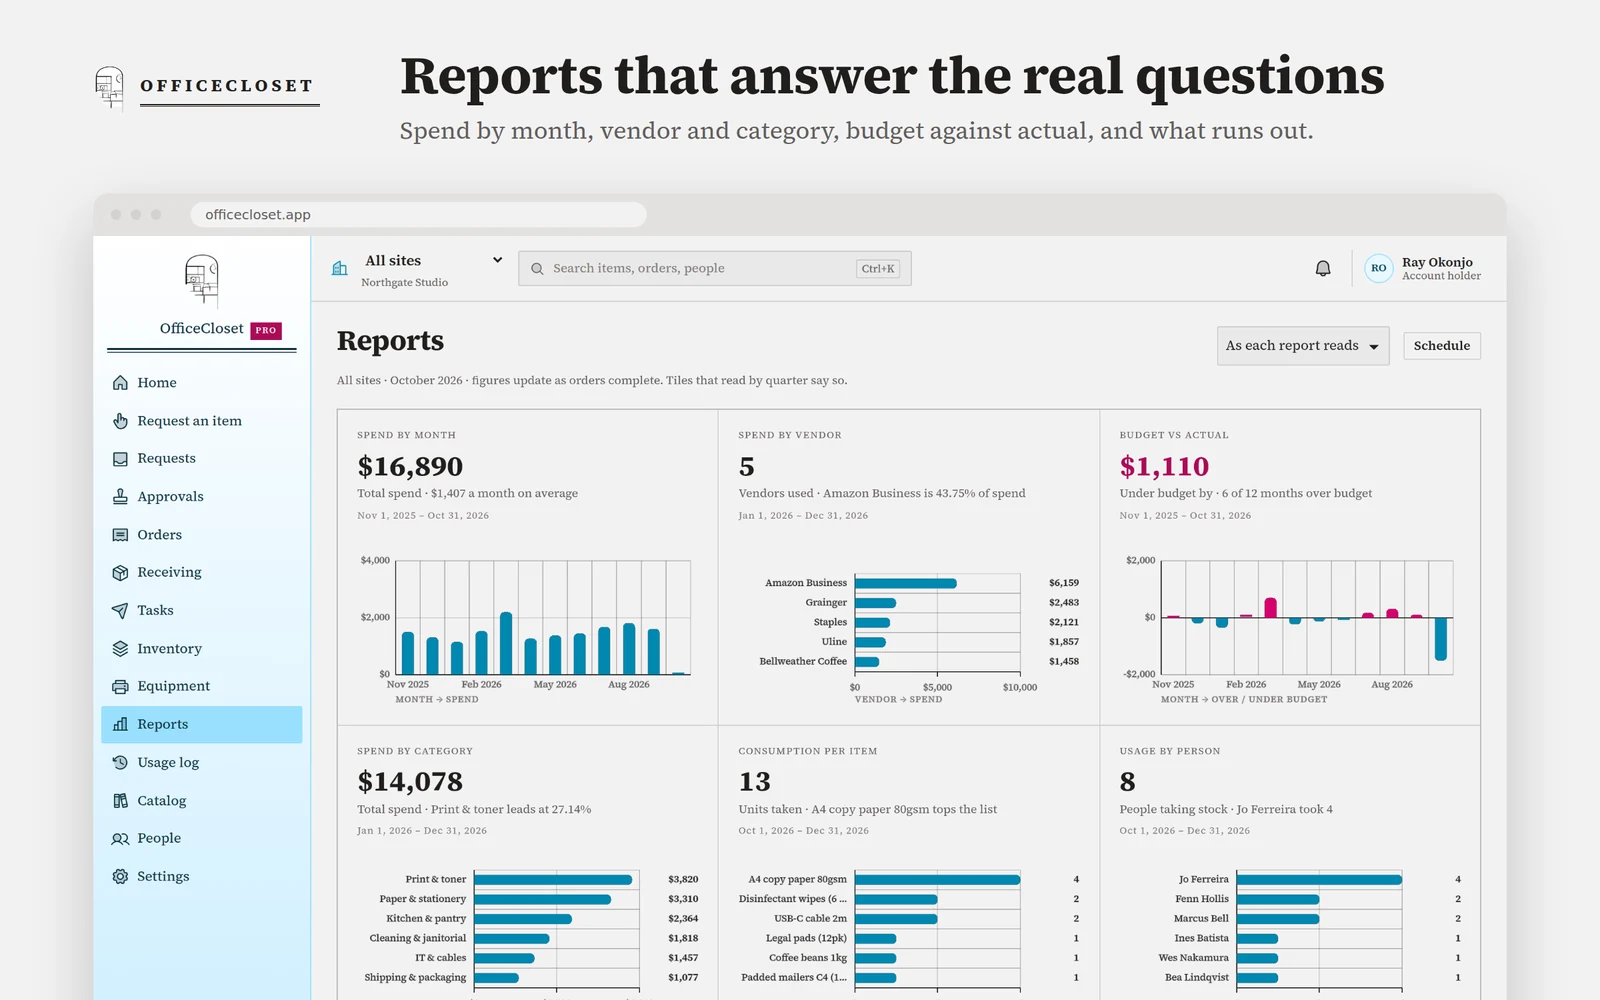This screenshot has width=1600, height=1000.
Task: Click the 'CONSUMPTION PER ITEM' tile heading
Action: [x=808, y=751]
